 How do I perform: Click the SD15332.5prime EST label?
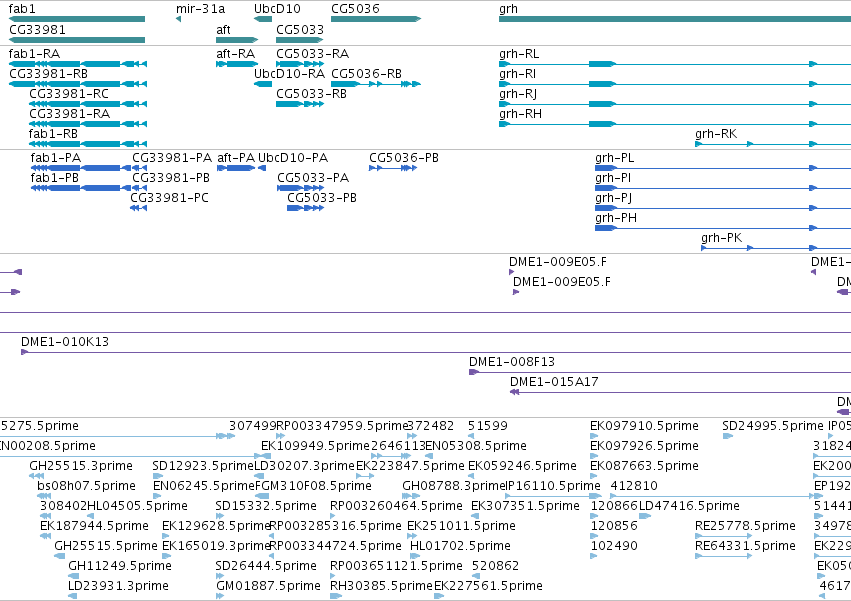(266, 506)
